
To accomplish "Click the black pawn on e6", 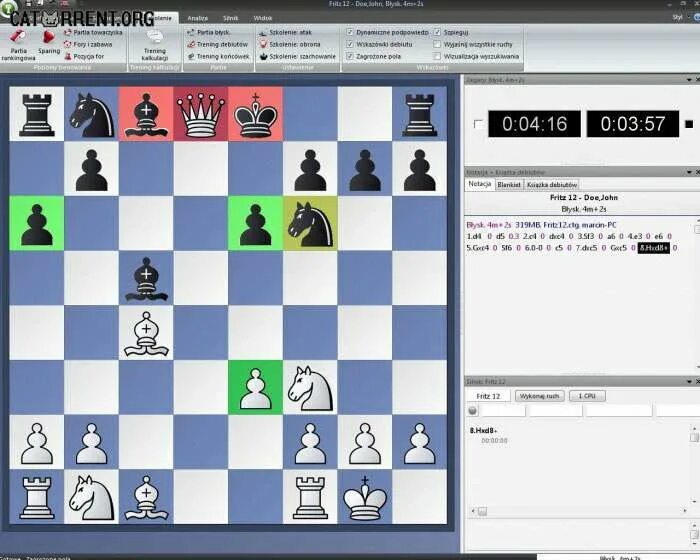I will click(x=255, y=223).
